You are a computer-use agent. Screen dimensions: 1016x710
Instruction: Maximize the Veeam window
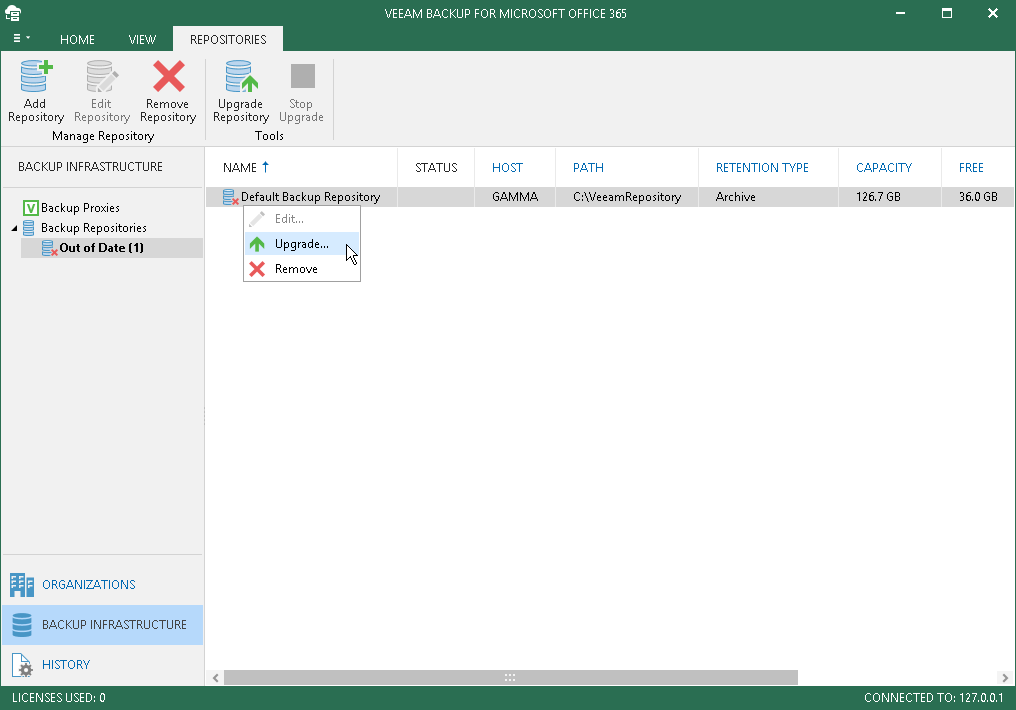(947, 13)
